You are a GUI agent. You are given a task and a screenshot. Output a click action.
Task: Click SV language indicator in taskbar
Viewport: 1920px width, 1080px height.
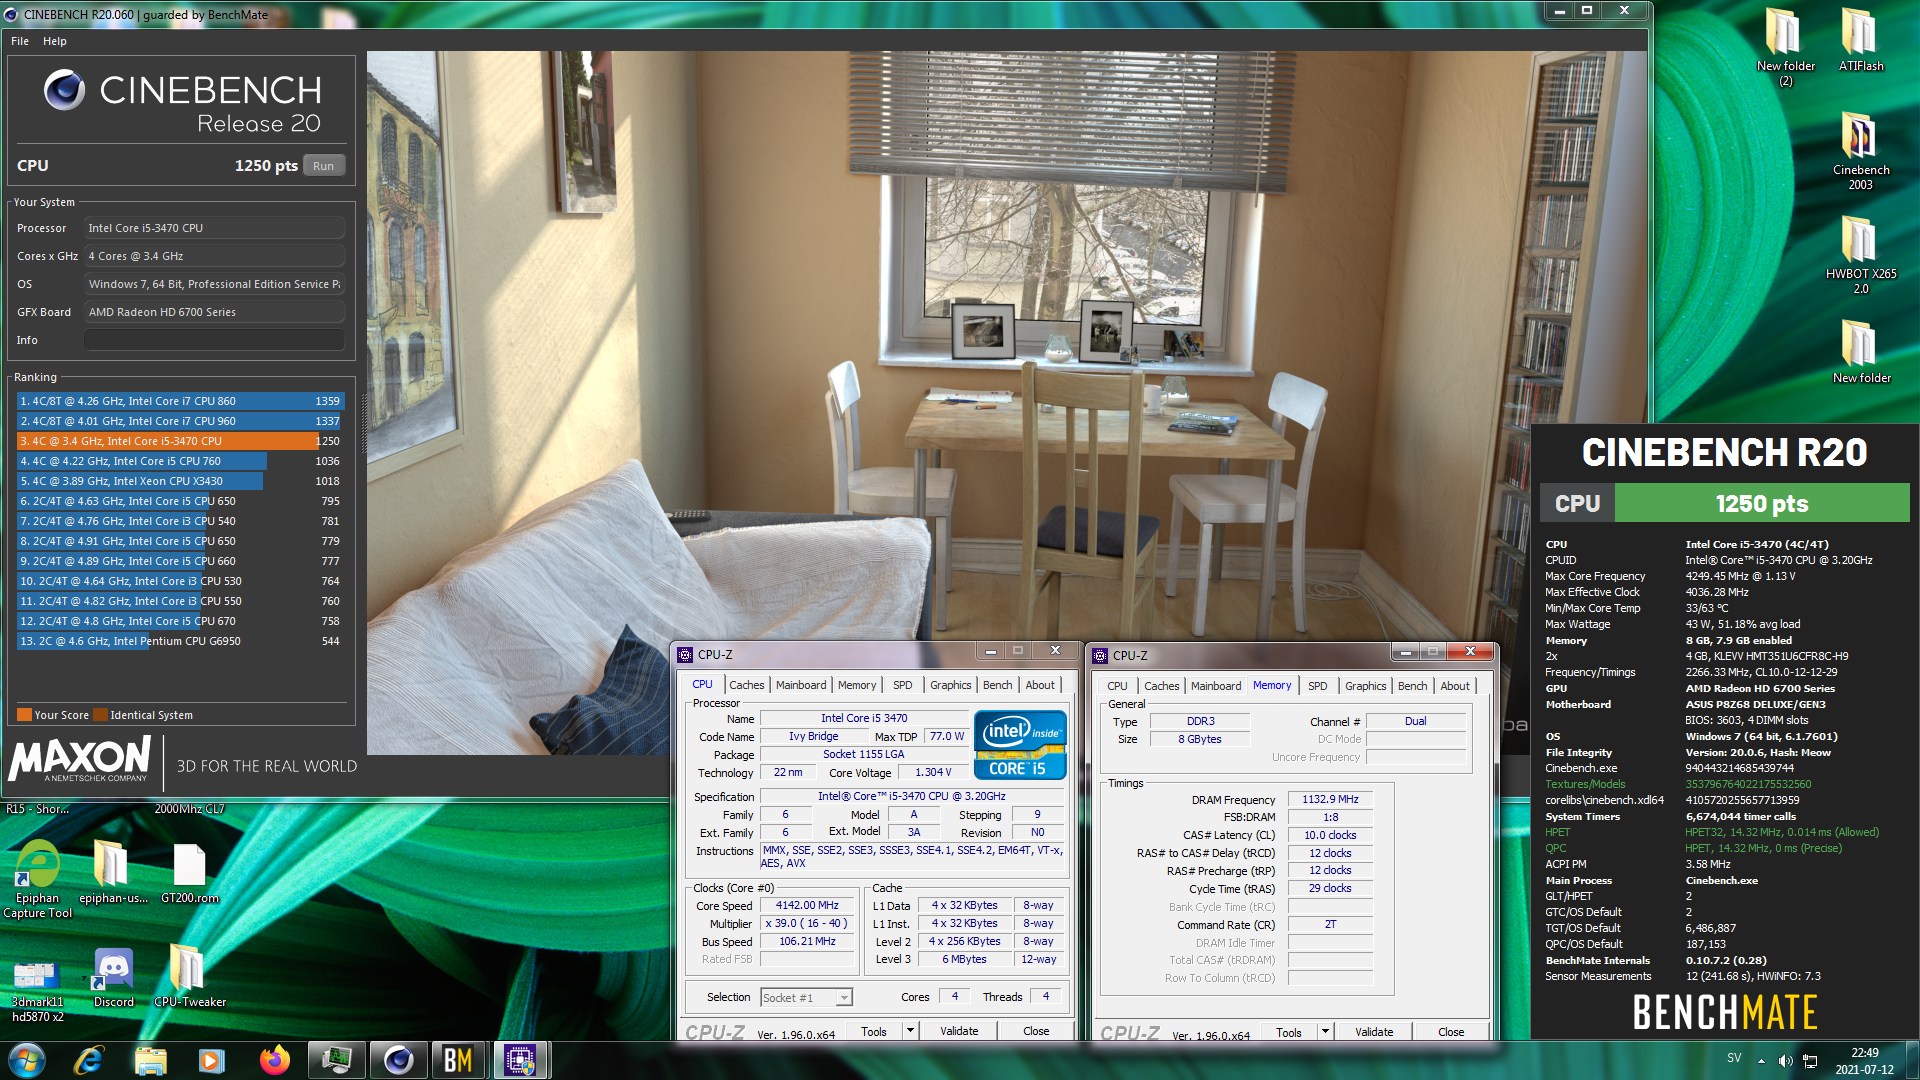click(1734, 1058)
